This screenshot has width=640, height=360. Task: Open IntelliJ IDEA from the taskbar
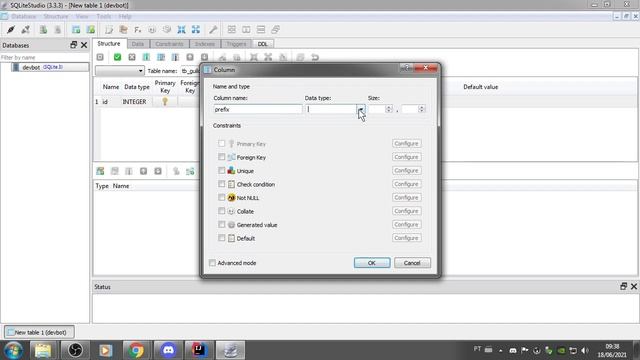[x=199, y=350]
